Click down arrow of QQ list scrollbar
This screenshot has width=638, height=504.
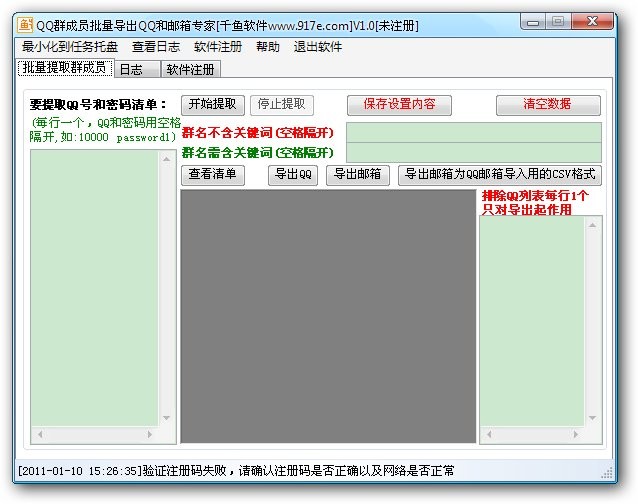pyautogui.click(x=166, y=418)
